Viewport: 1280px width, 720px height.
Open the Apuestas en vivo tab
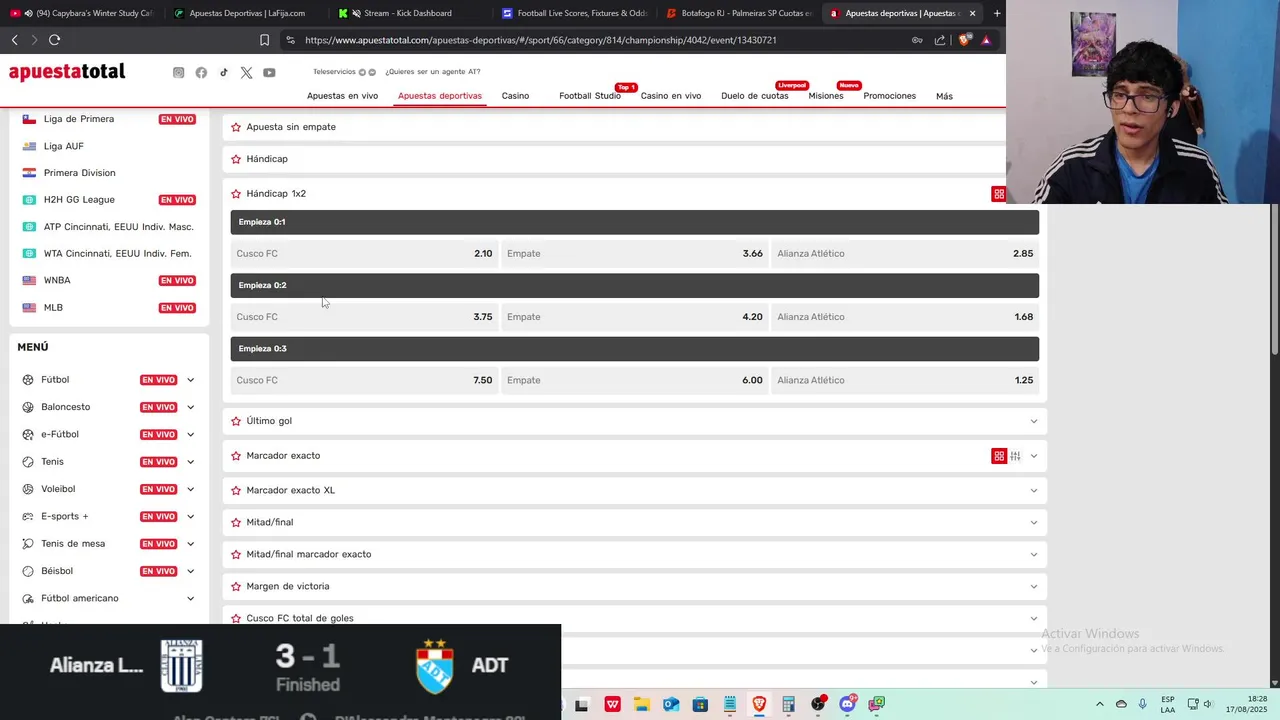[342, 96]
